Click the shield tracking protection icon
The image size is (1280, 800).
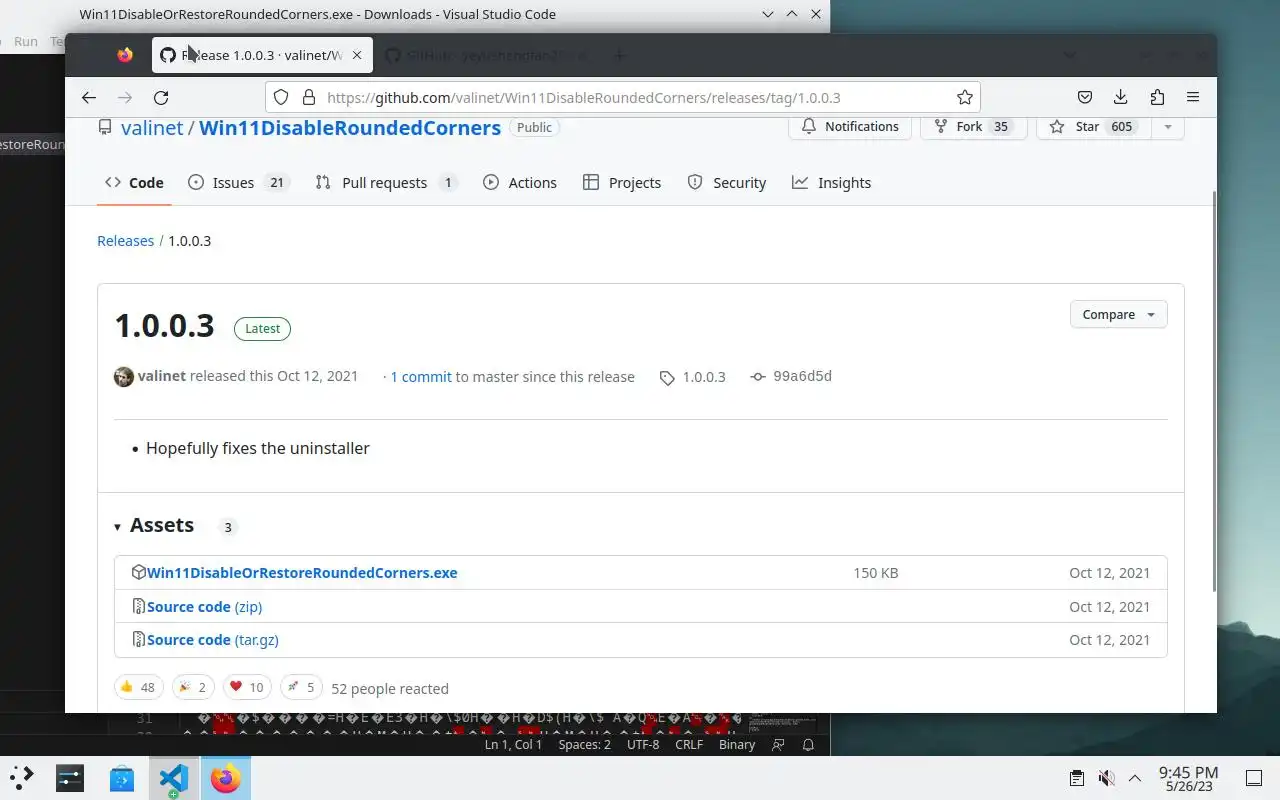pos(281,97)
